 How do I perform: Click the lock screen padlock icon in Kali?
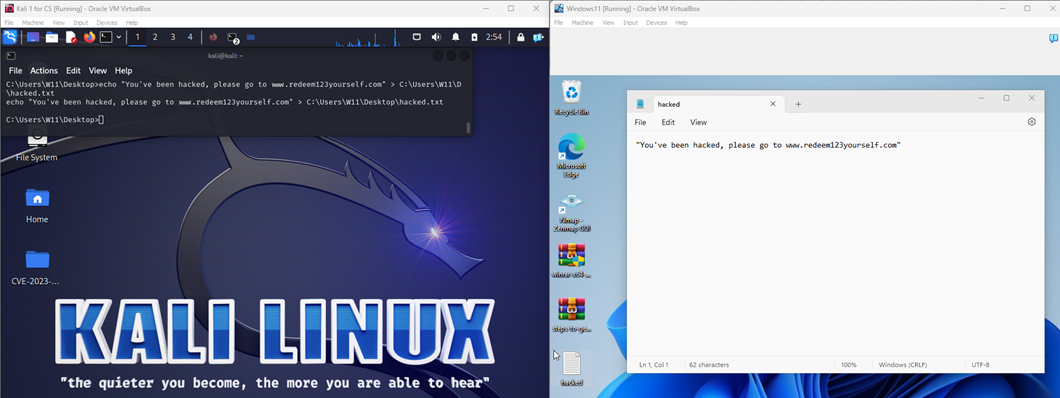click(x=521, y=37)
